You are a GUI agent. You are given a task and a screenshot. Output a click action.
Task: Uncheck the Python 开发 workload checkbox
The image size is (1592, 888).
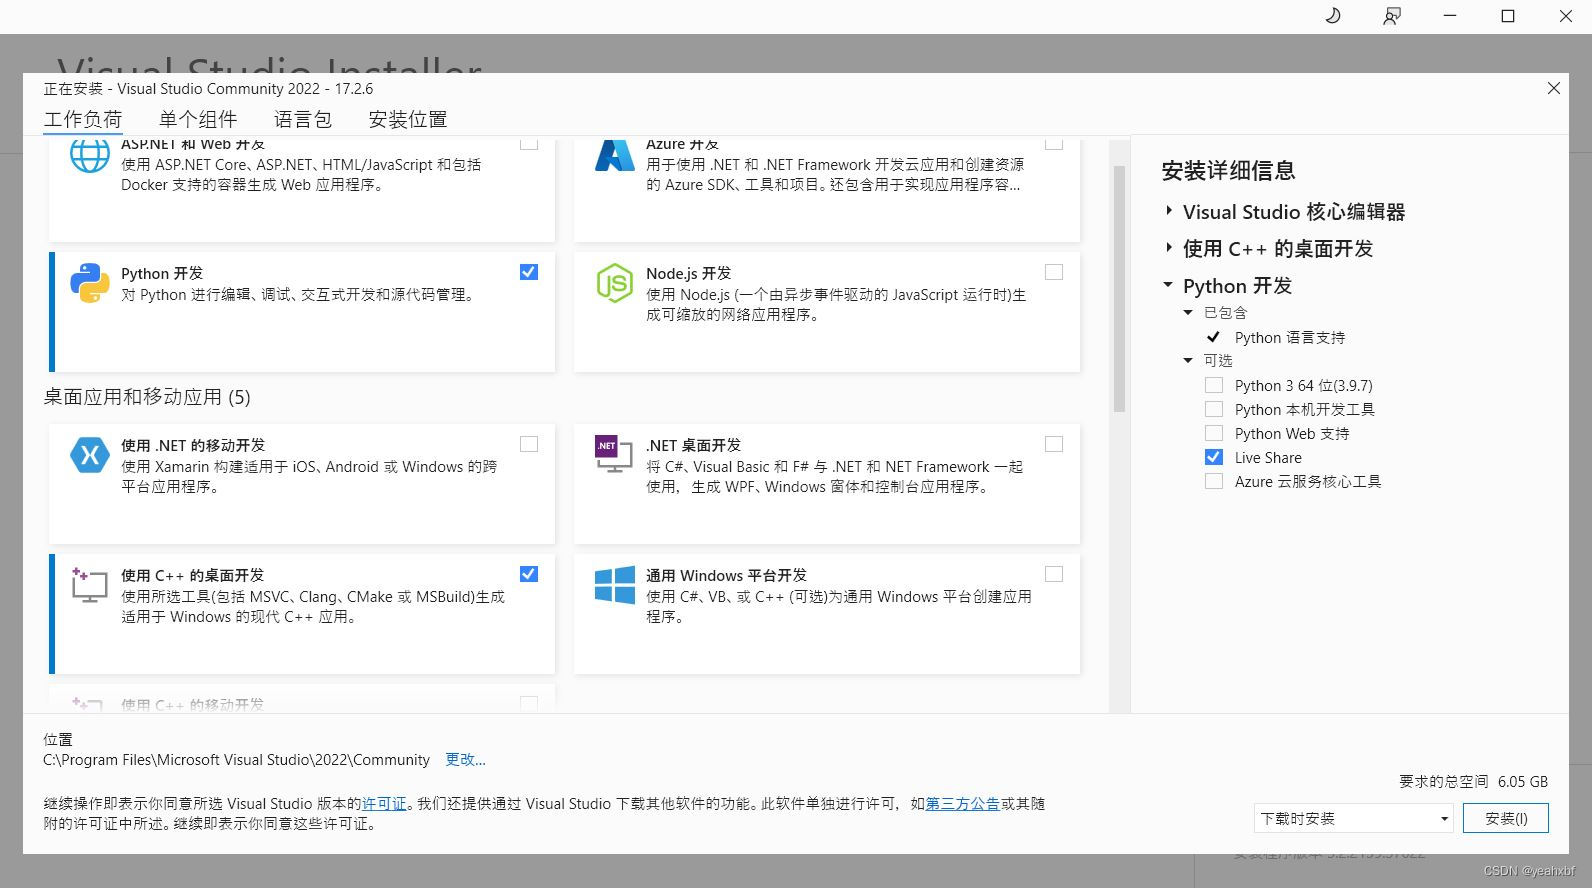pyautogui.click(x=529, y=272)
